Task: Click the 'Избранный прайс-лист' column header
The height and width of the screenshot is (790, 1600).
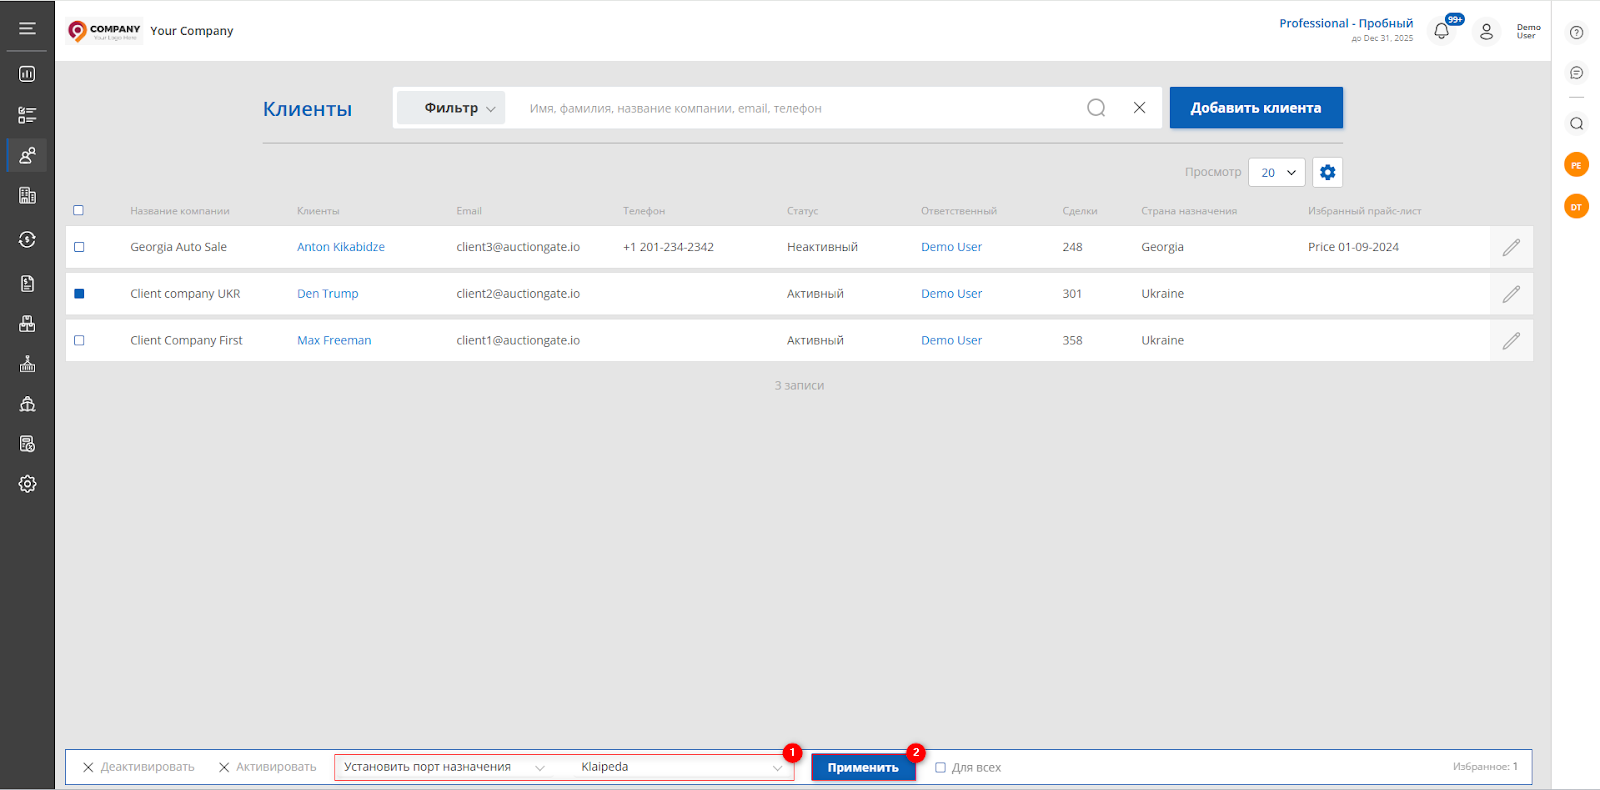Action: click(1364, 211)
